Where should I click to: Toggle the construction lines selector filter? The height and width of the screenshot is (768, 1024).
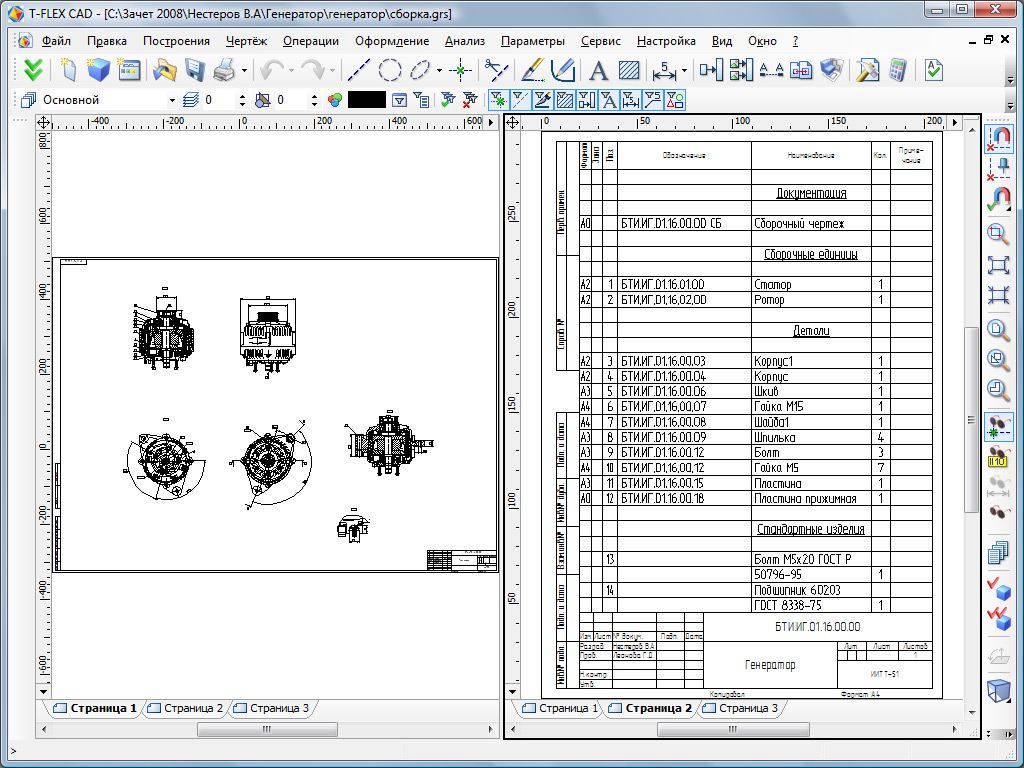coord(520,100)
